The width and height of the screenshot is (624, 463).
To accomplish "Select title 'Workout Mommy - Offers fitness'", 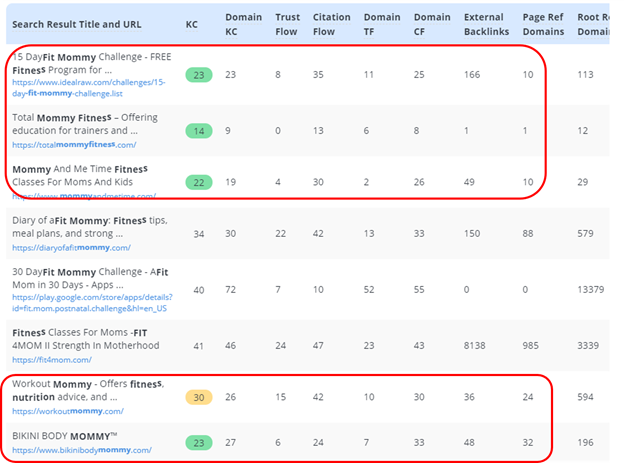I will pyautogui.click(x=88, y=384).
